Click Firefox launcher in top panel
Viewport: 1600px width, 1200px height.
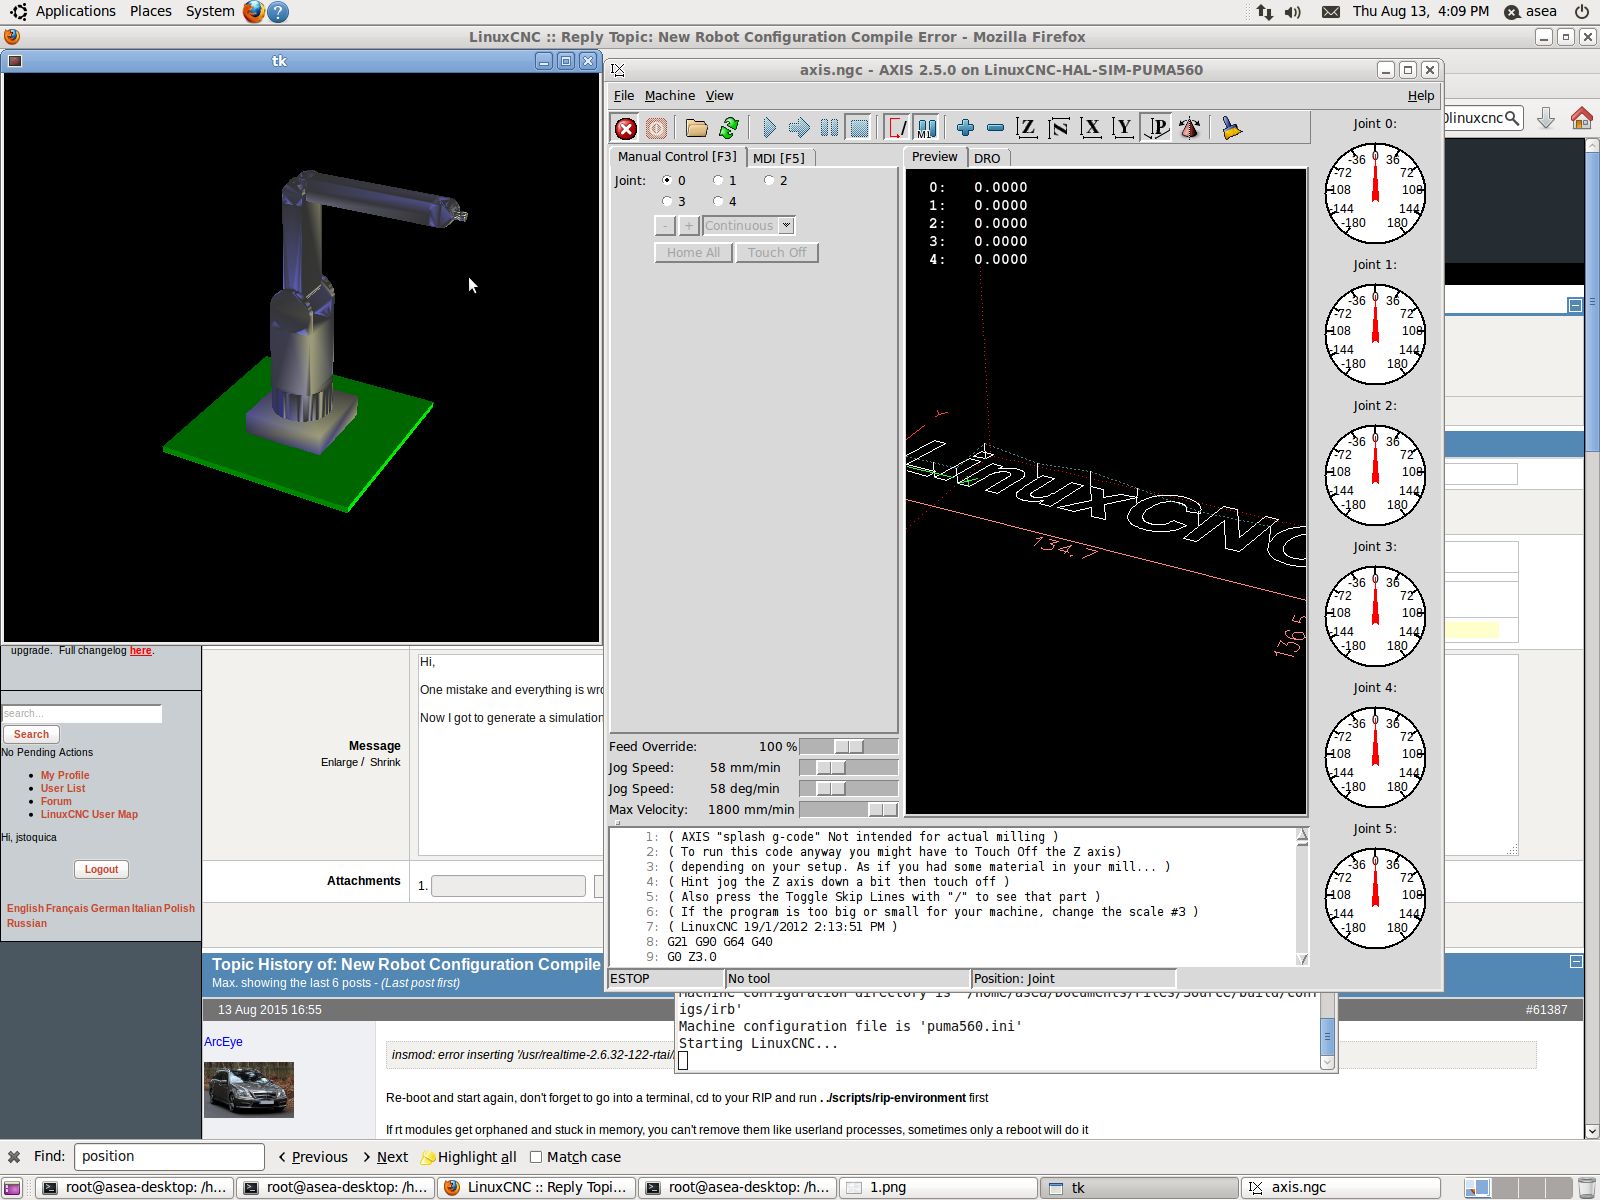tap(254, 12)
